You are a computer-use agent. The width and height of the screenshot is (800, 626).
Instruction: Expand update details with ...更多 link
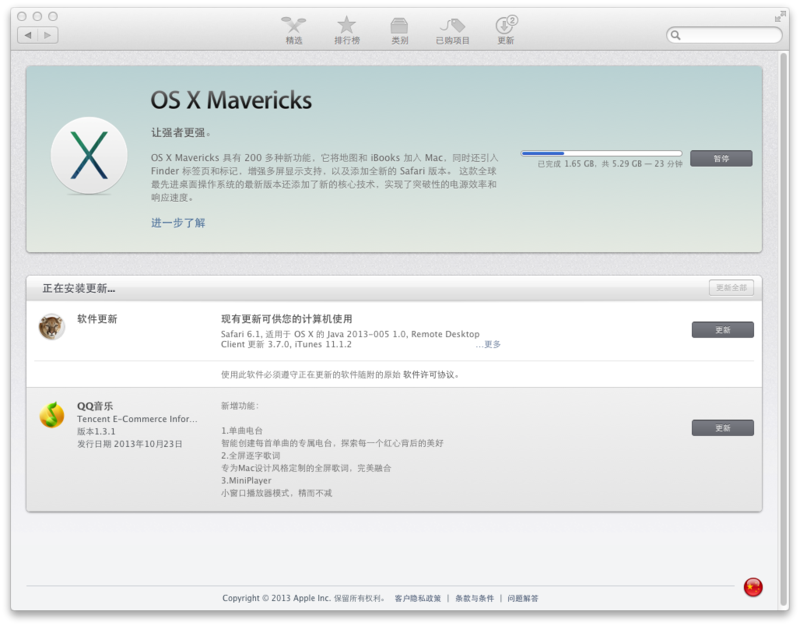pyautogui.click(x=488, y=344)
